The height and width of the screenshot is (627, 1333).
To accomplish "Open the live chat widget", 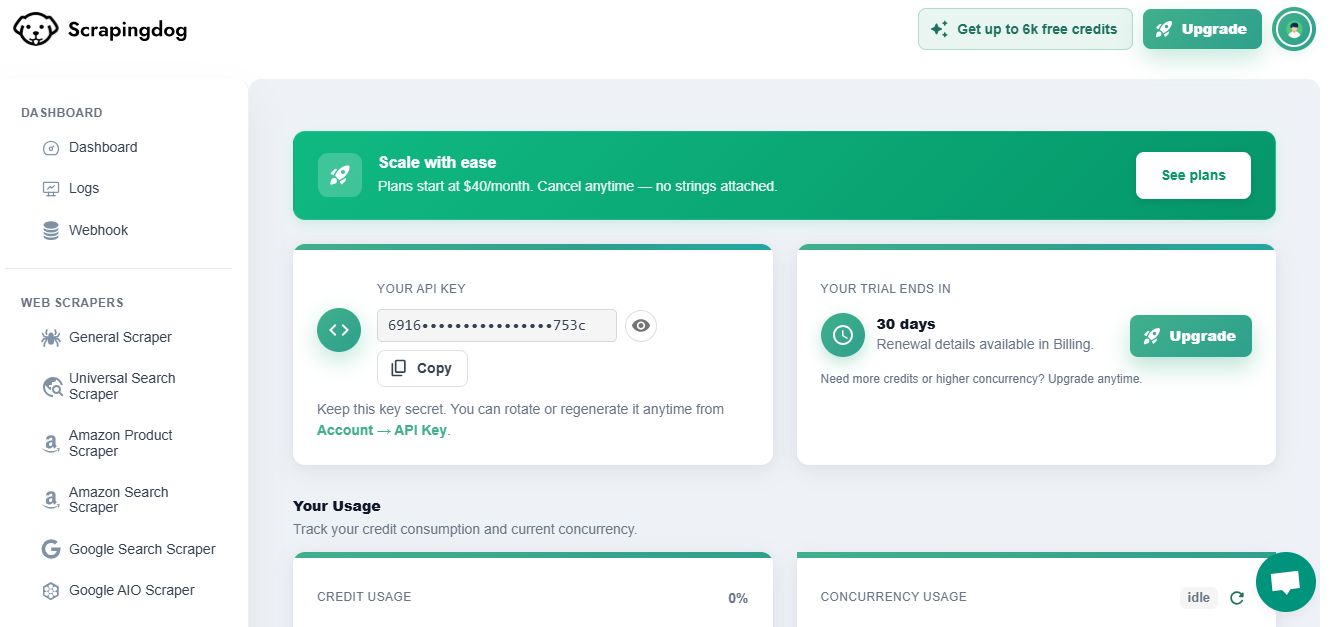I will (1285, 582).
